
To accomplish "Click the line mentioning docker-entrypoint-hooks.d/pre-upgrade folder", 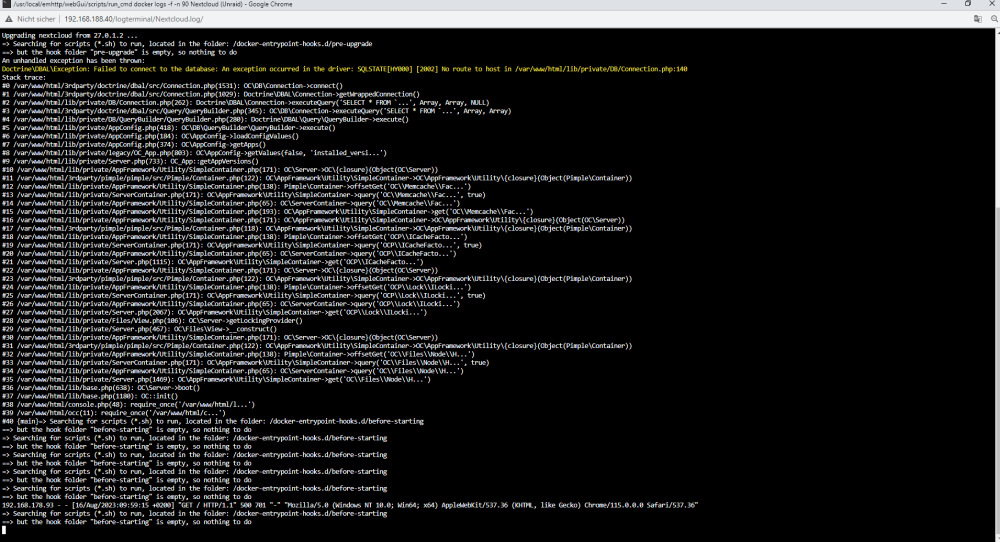I will [x=187, y=44].
